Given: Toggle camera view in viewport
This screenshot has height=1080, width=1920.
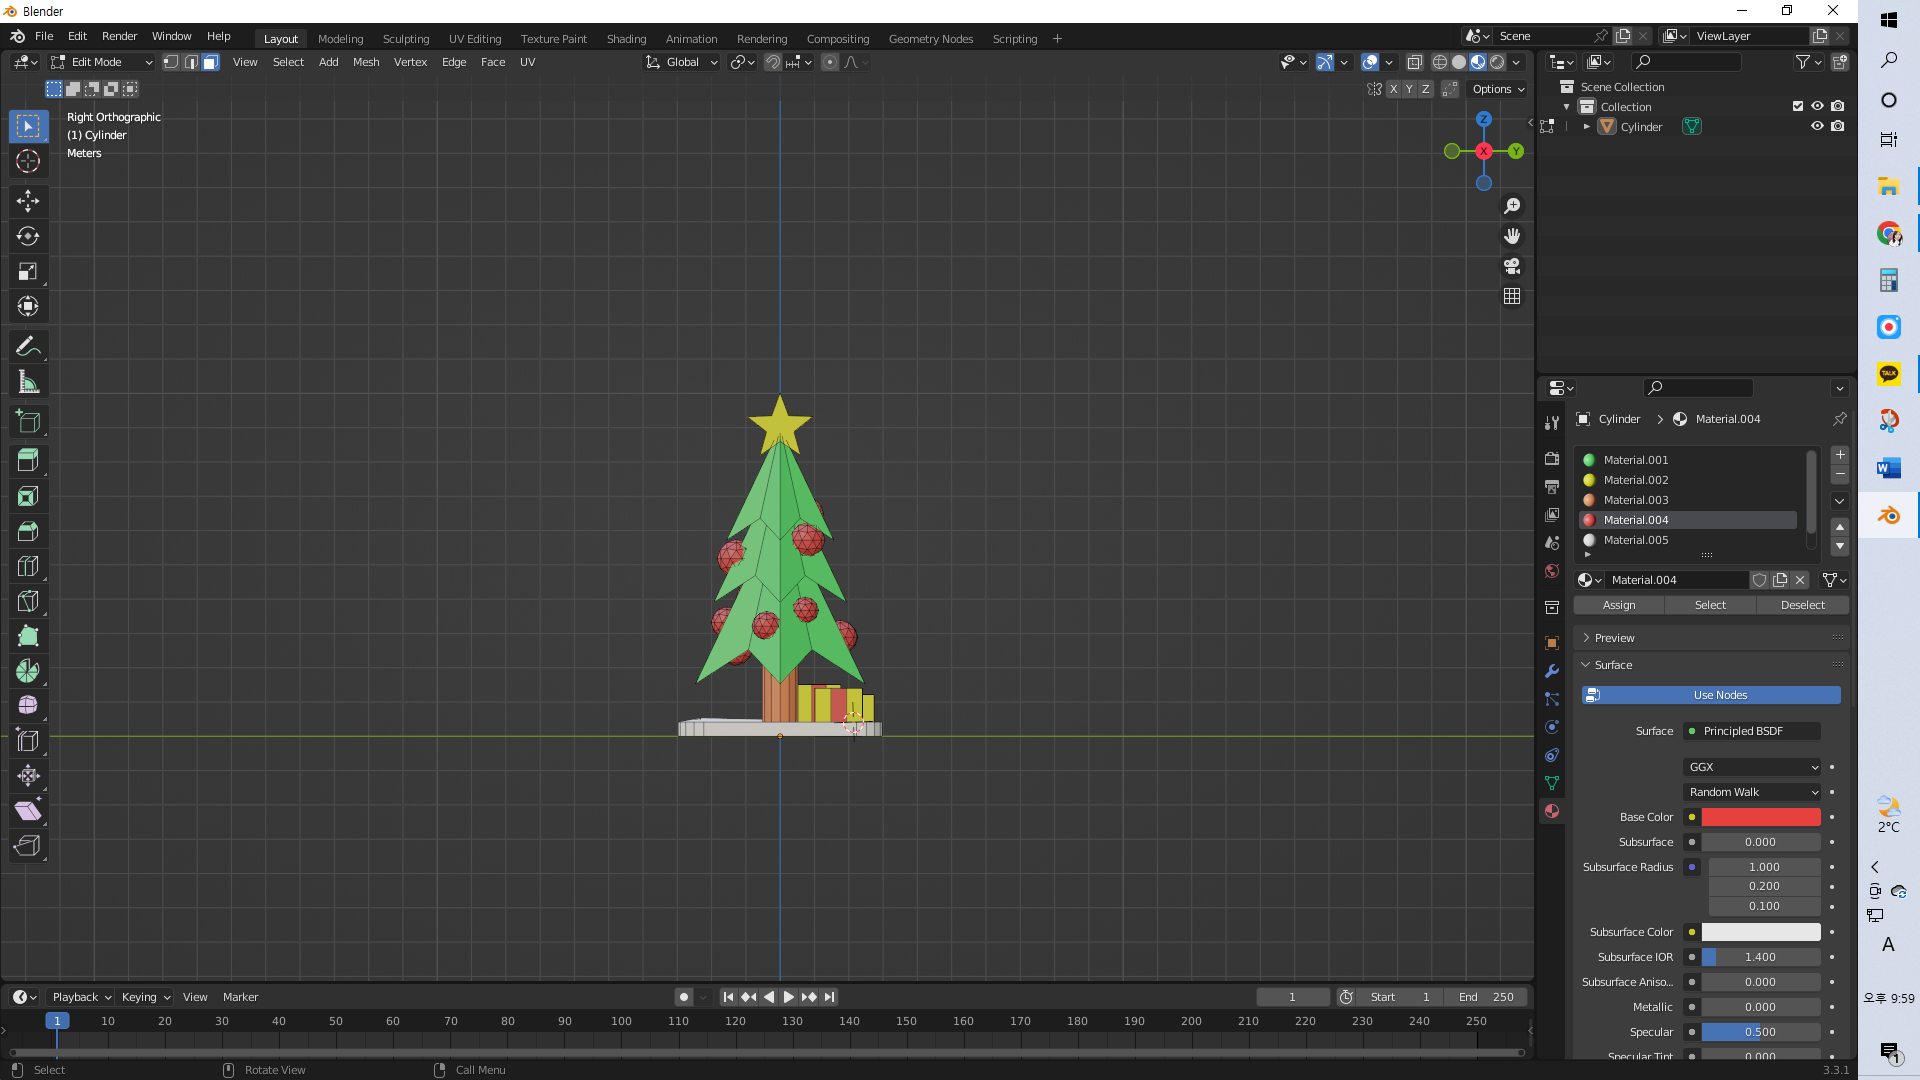Looking at the screenshot, I should tap(1512, 266).
